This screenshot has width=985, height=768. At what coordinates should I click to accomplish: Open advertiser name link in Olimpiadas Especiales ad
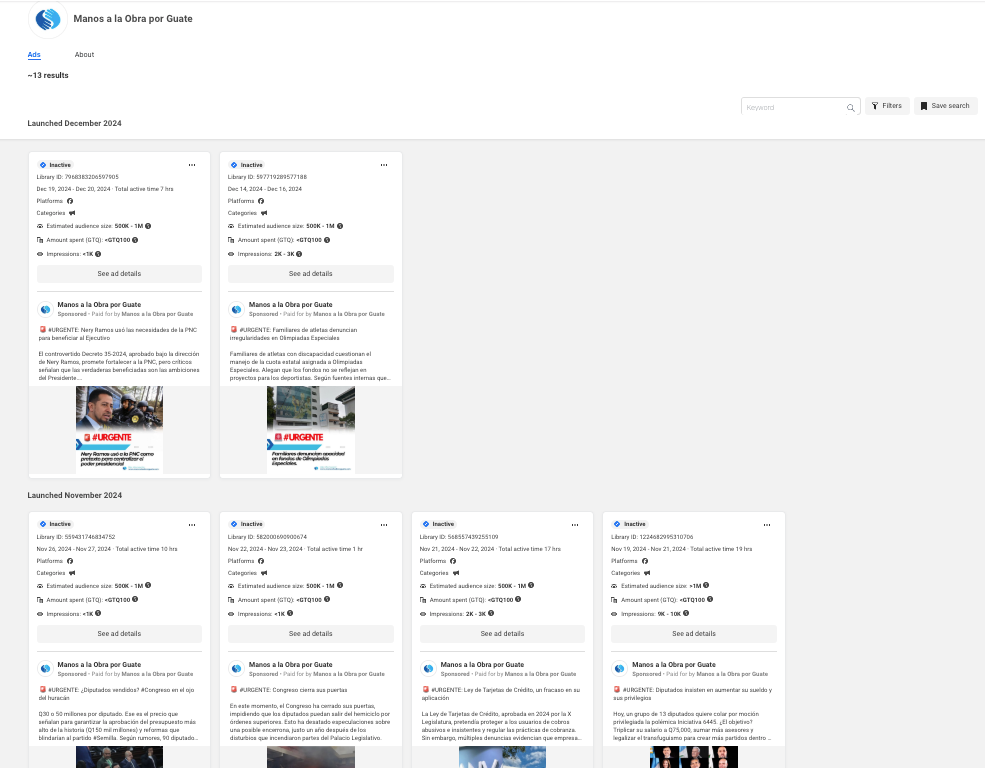(x=291, y=305)
